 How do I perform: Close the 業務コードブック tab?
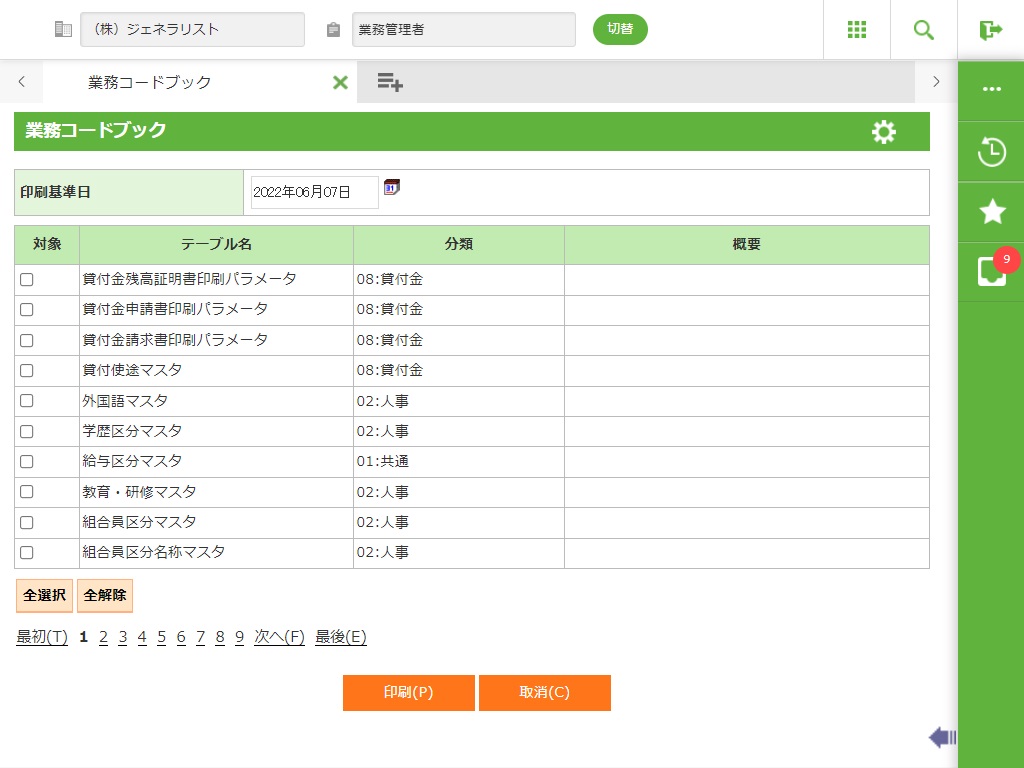tap(340, 82)
